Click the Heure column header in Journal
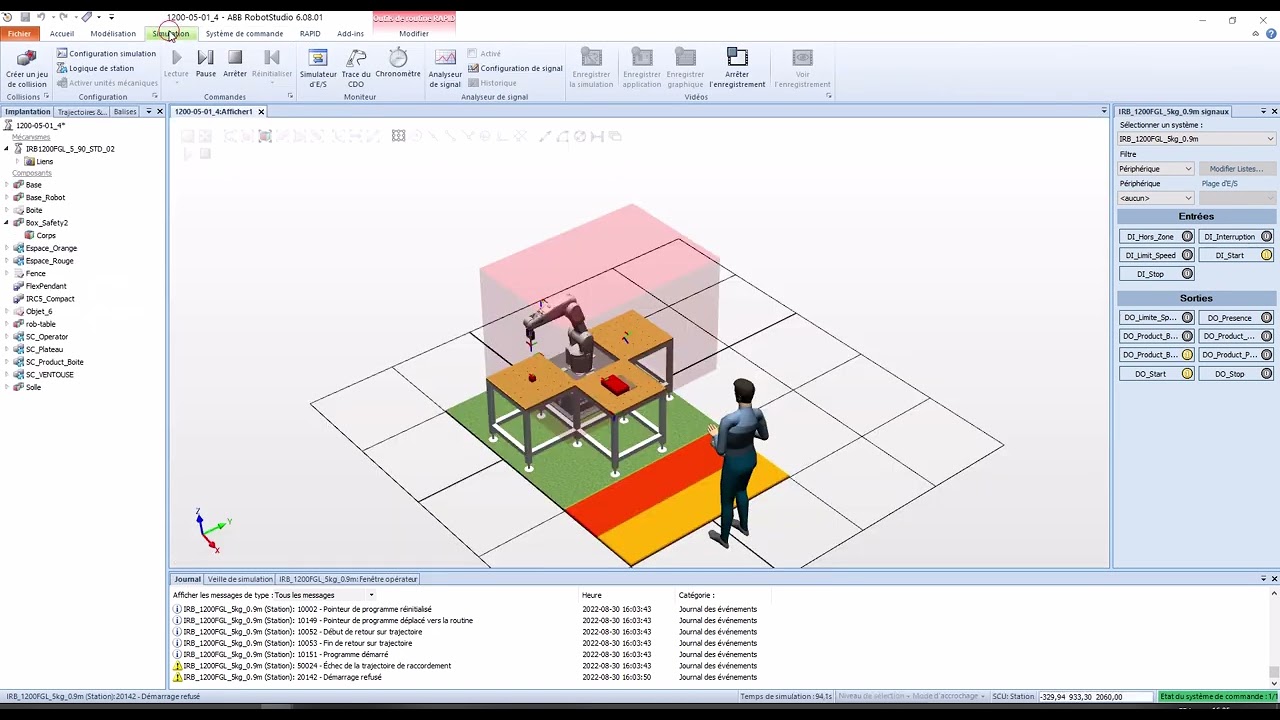The width and height of the screenshot is (1280, 720). (x=592, y=595)
